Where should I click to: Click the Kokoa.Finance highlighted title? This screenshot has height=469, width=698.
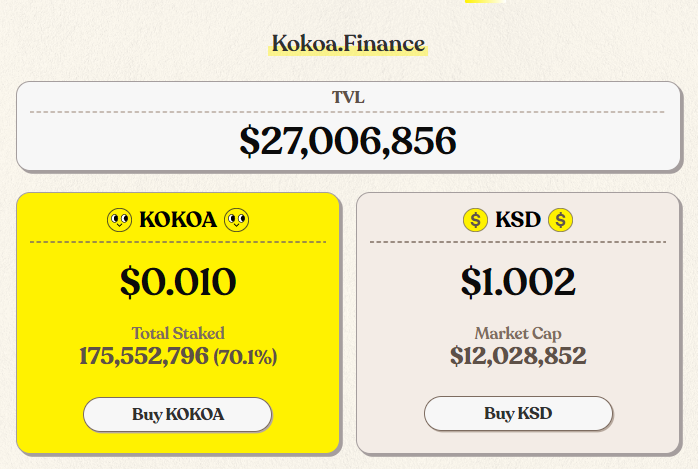[348, 44]
